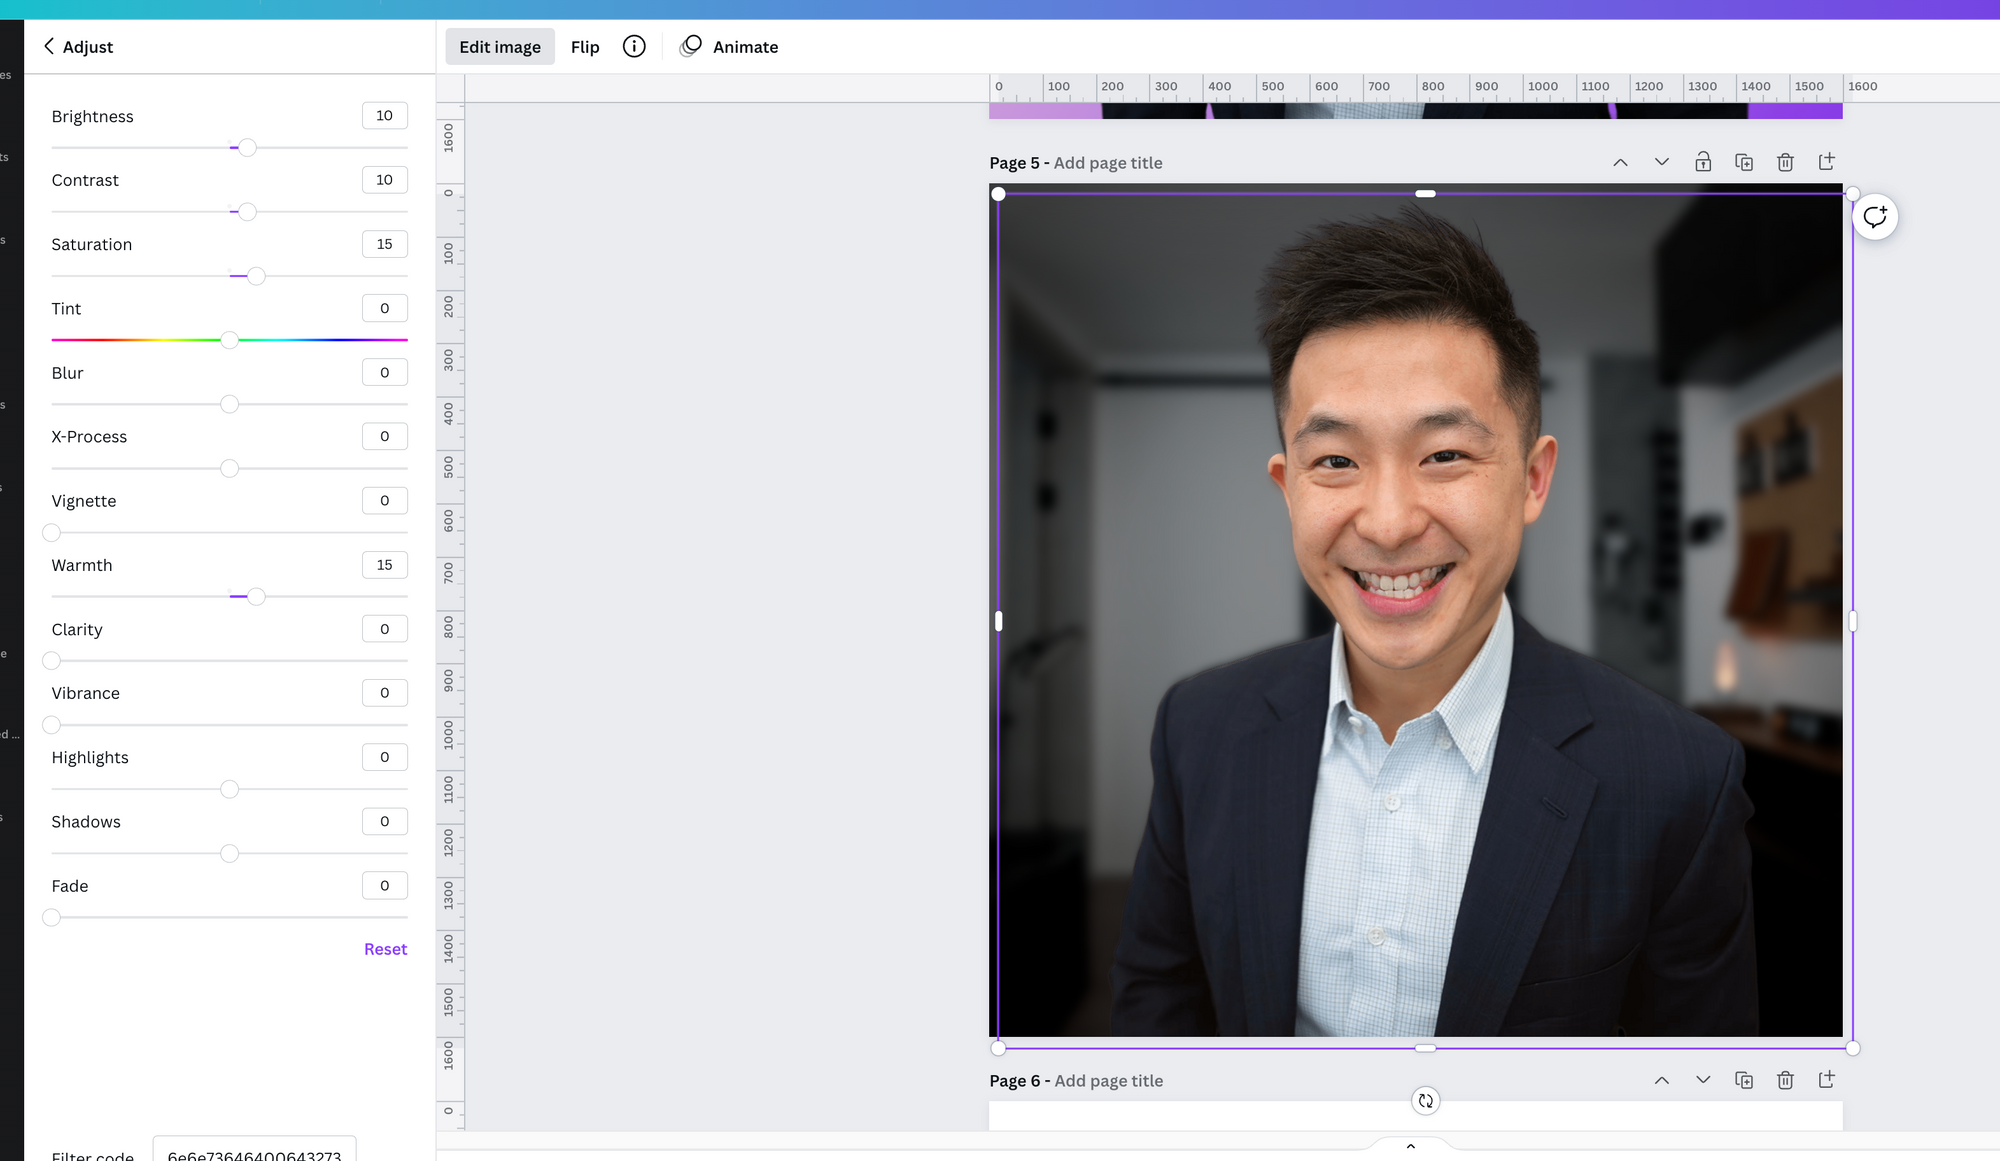The height and width of the screenshot is (1161, 2000).
Task: Click the Warmth slider handle
Action: 256,597
